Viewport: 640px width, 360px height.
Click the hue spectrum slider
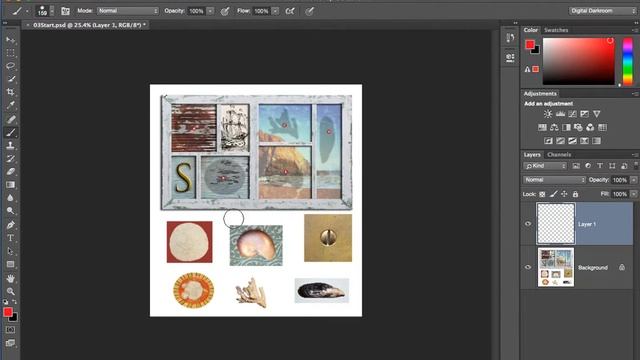pyautogui.click(x=628, y=62)
